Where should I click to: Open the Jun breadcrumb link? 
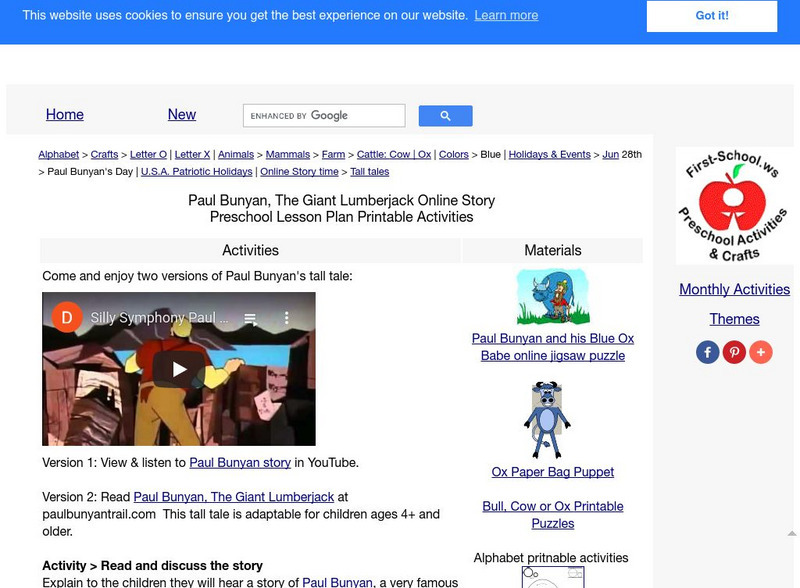pyautogui.click(x=611, y=155)
